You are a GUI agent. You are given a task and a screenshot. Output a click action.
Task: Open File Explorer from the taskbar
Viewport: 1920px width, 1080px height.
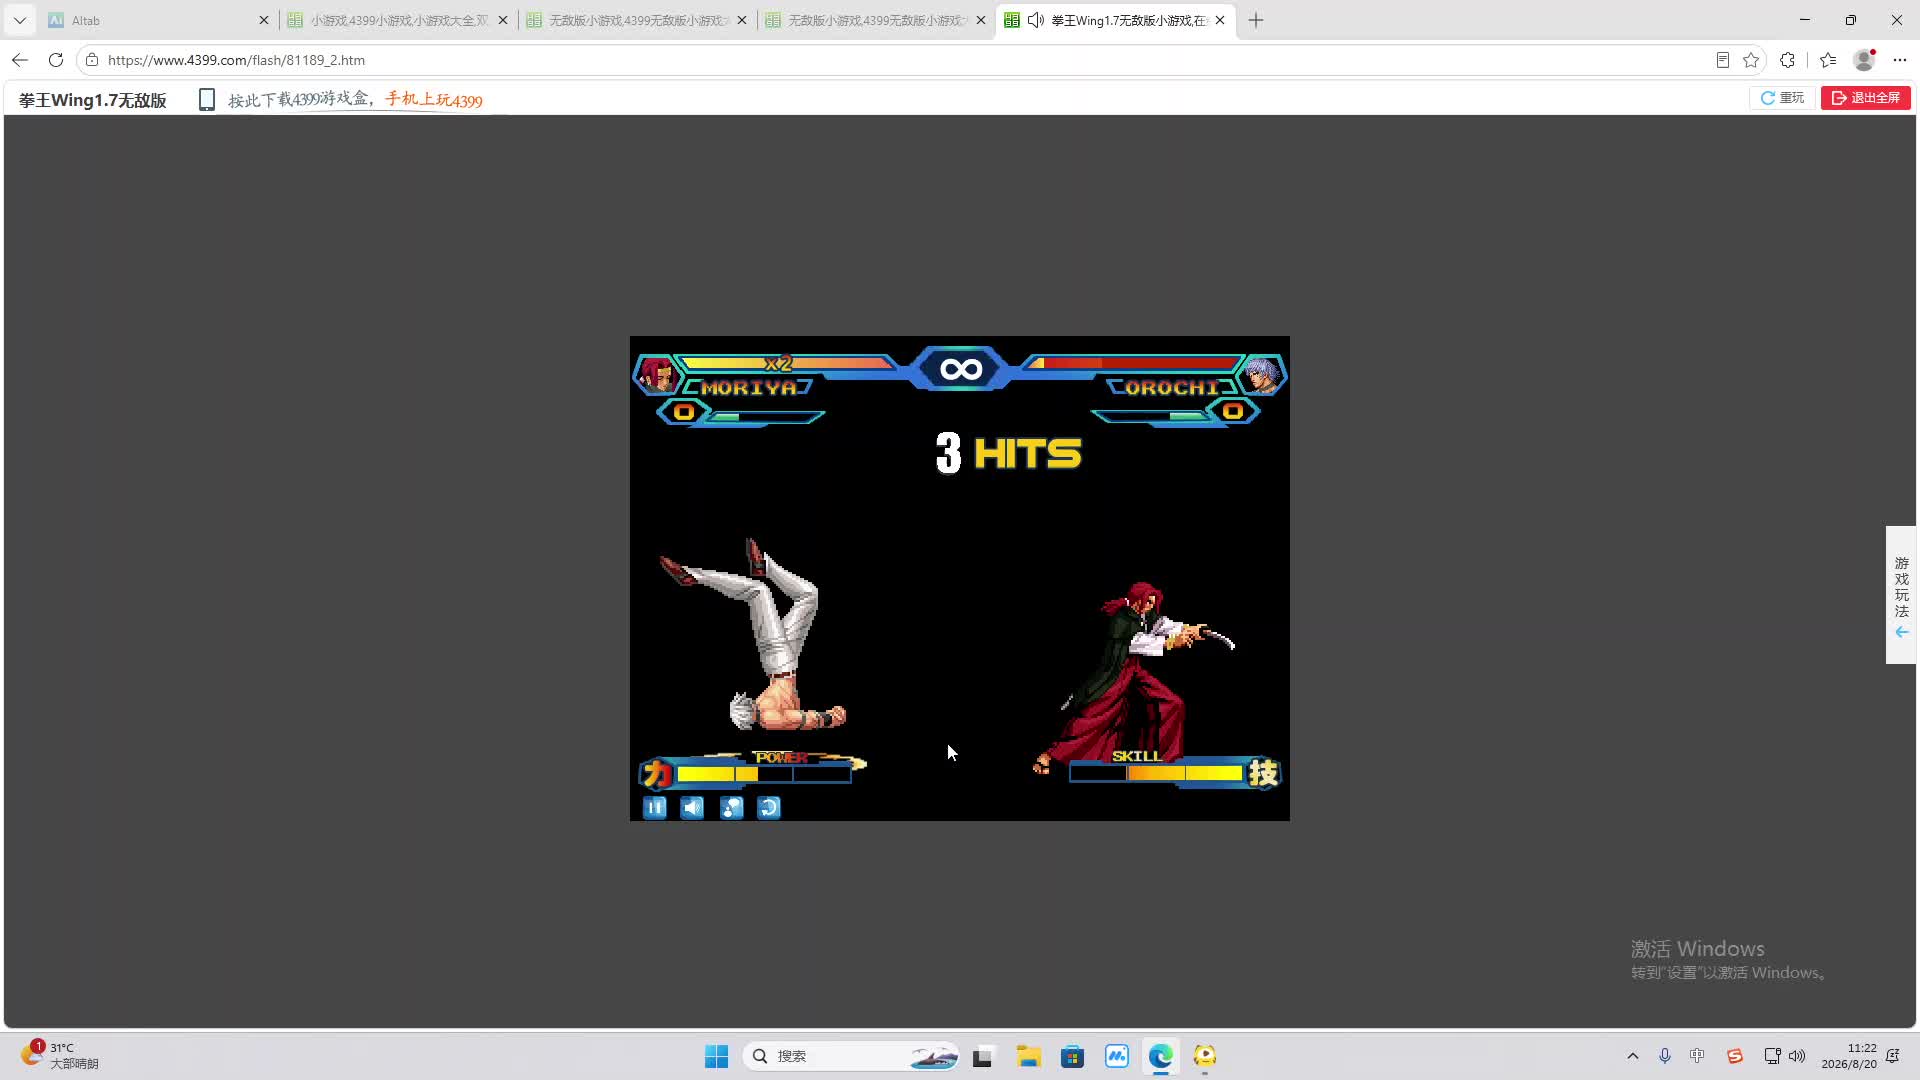(1028, 1056)
